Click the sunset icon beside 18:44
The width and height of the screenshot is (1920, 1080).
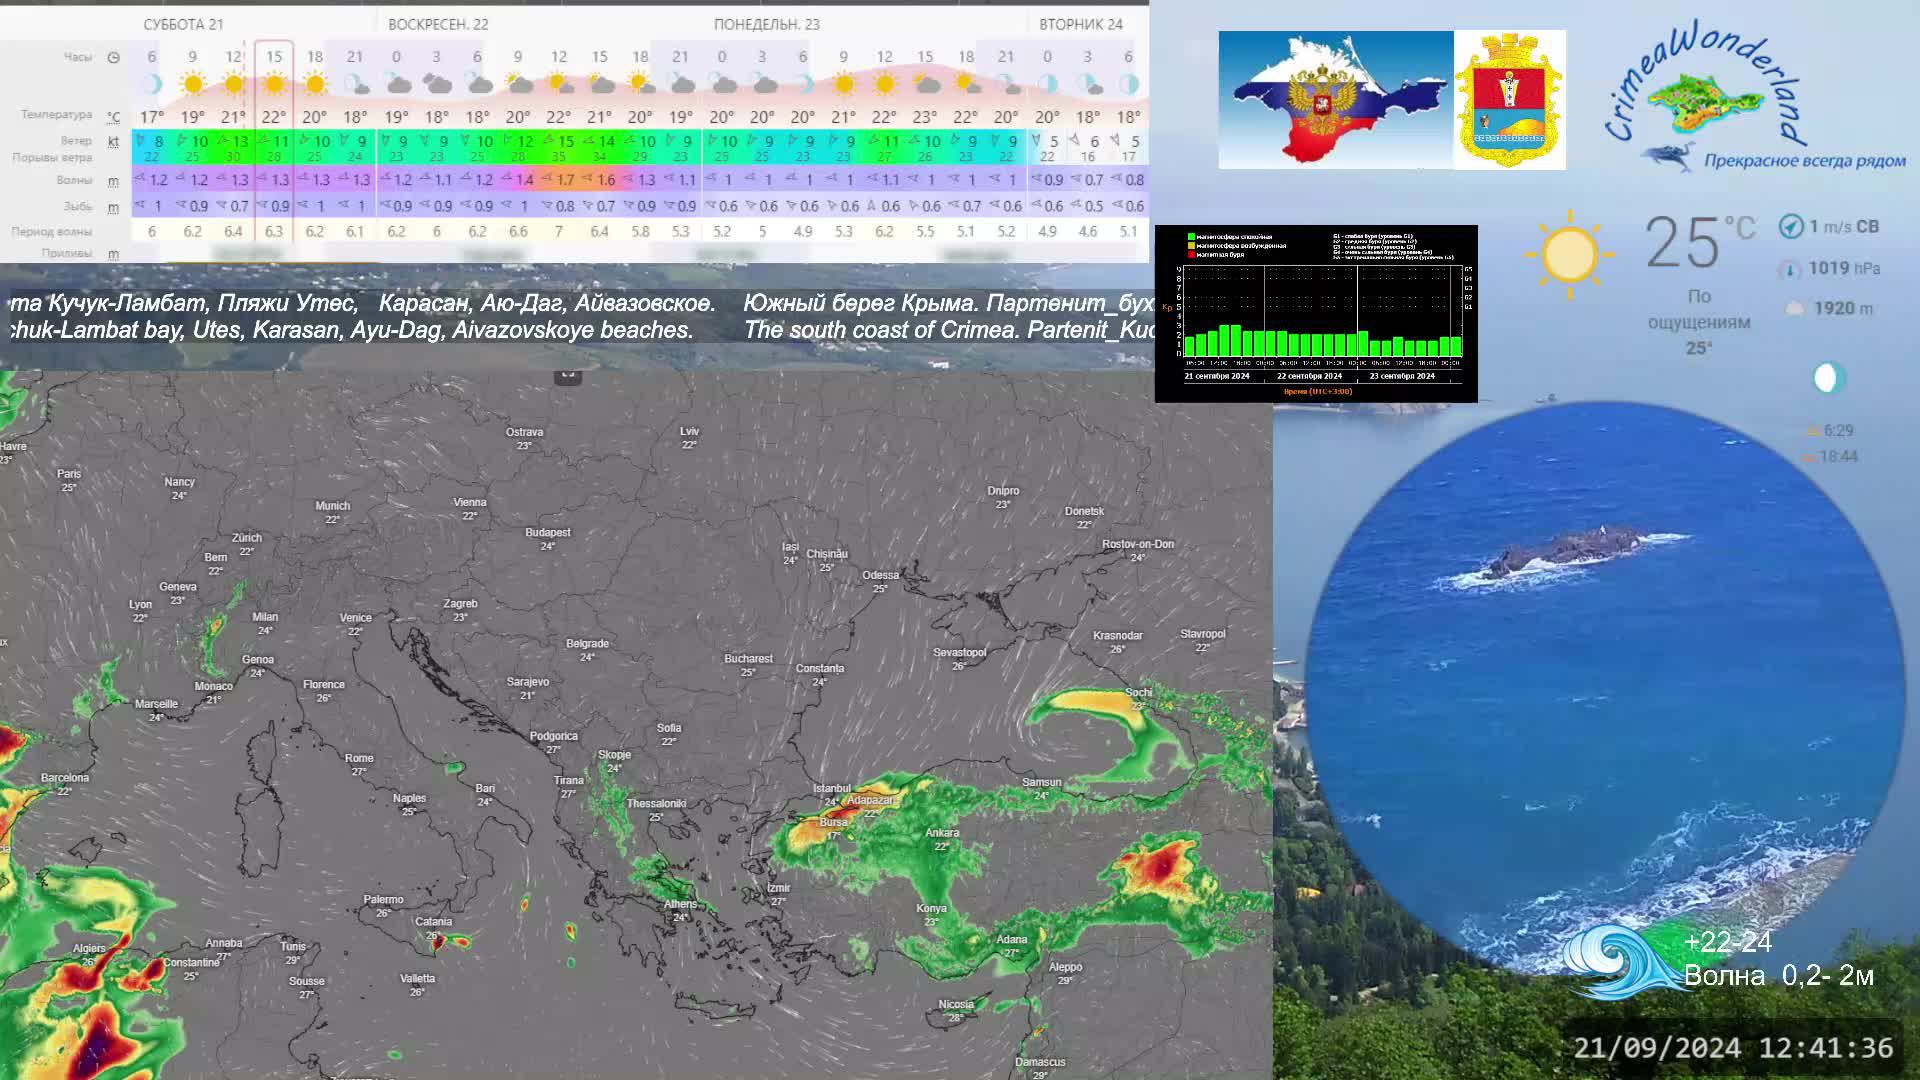(x=1808, y=457)
